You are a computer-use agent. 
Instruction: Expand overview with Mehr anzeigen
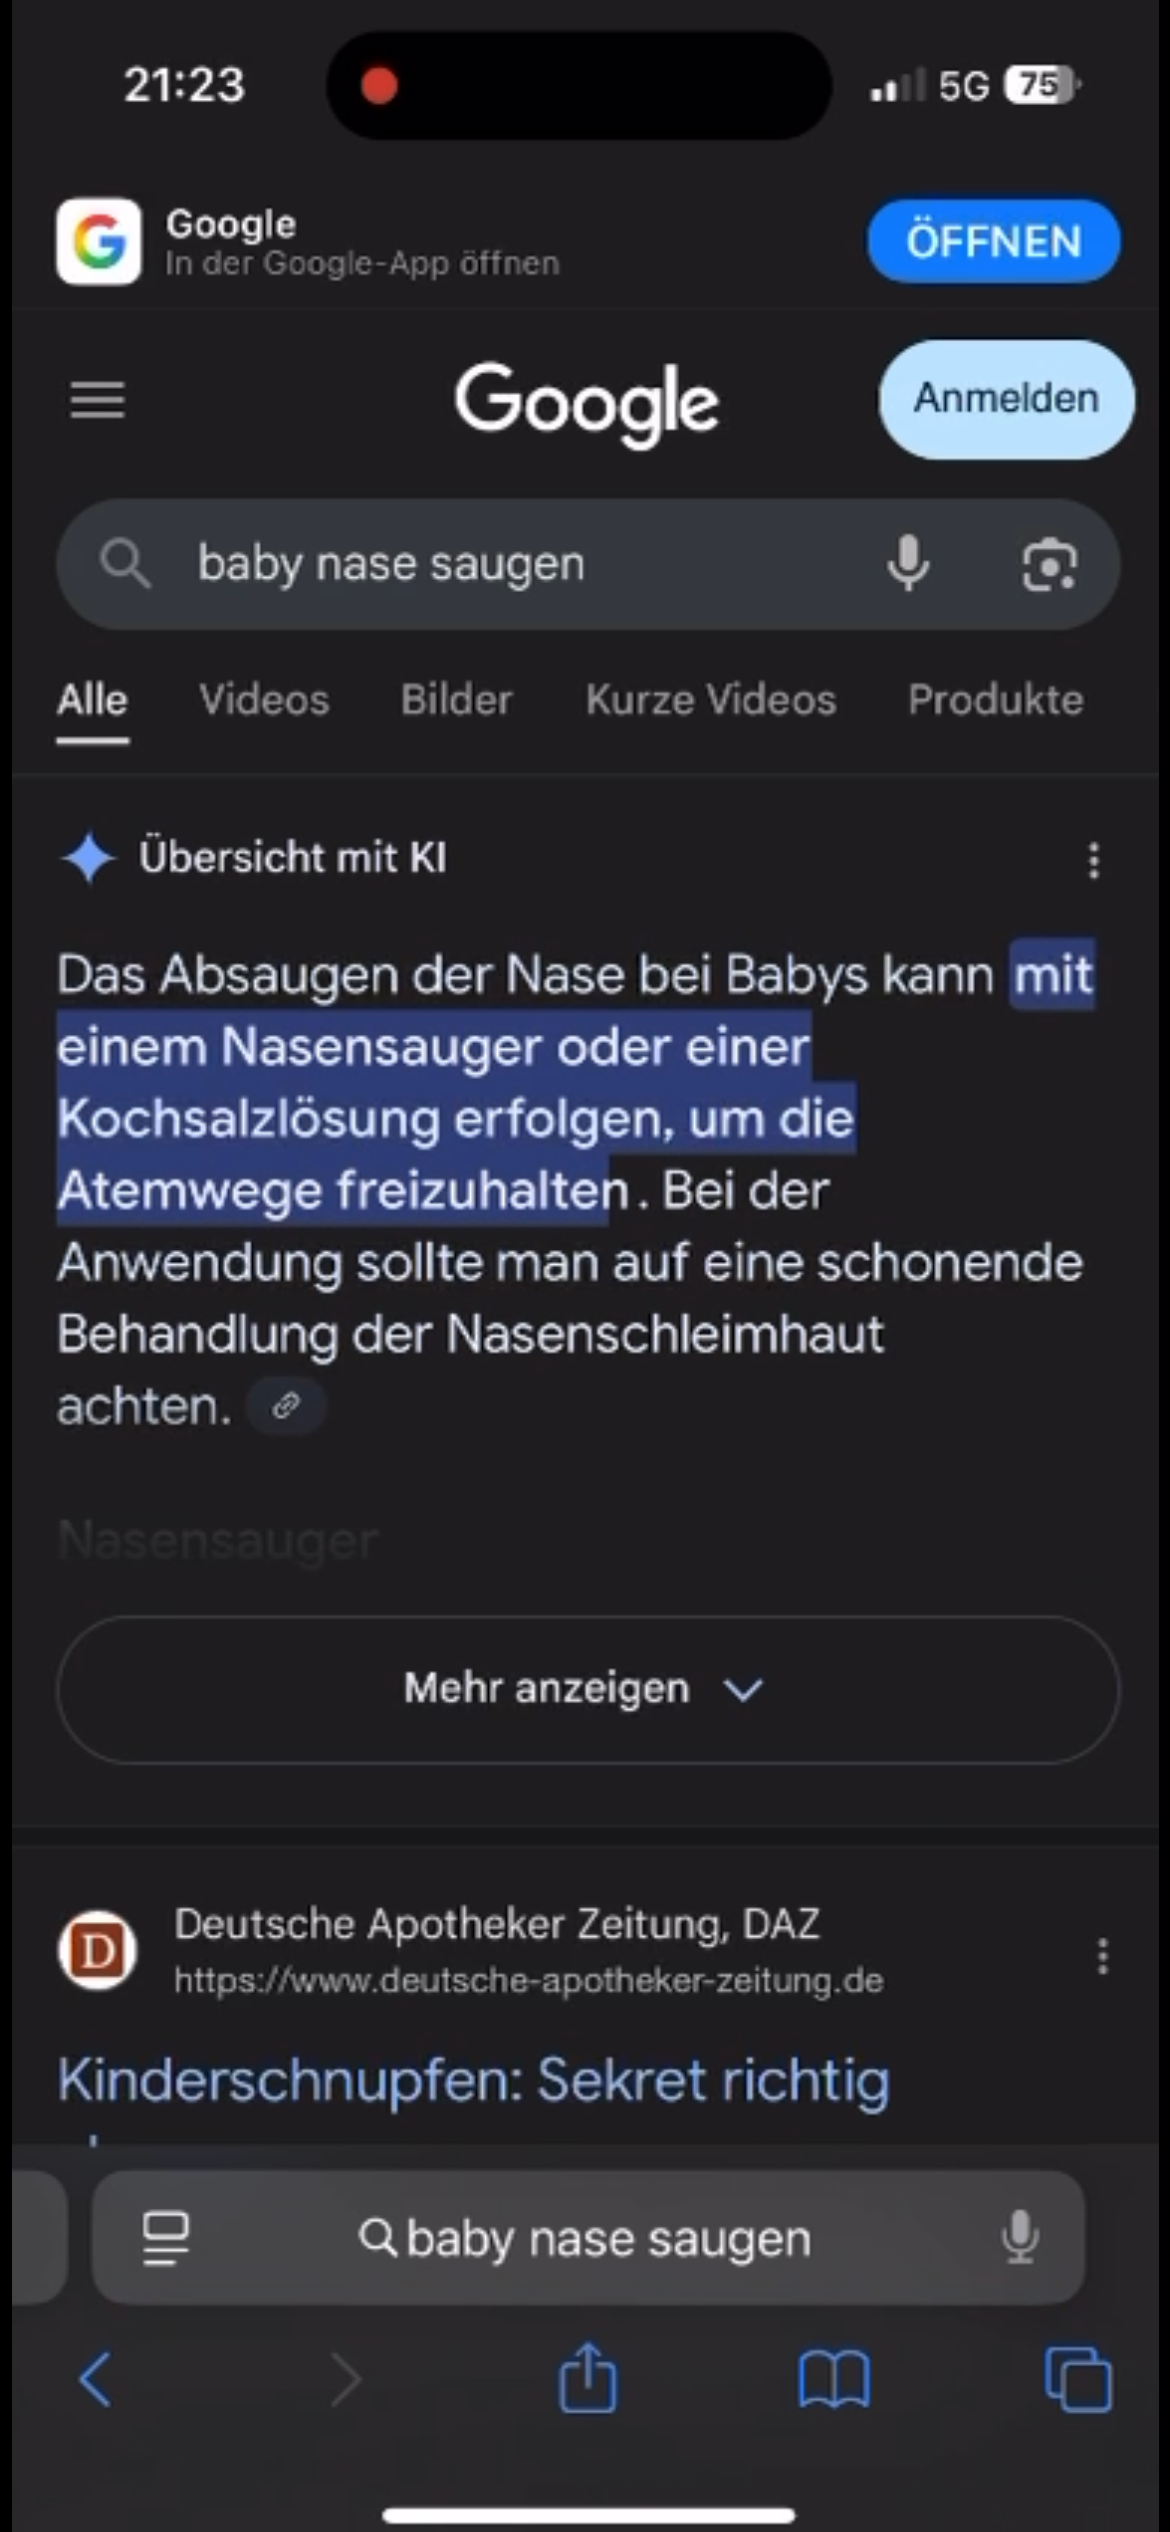588,1689
